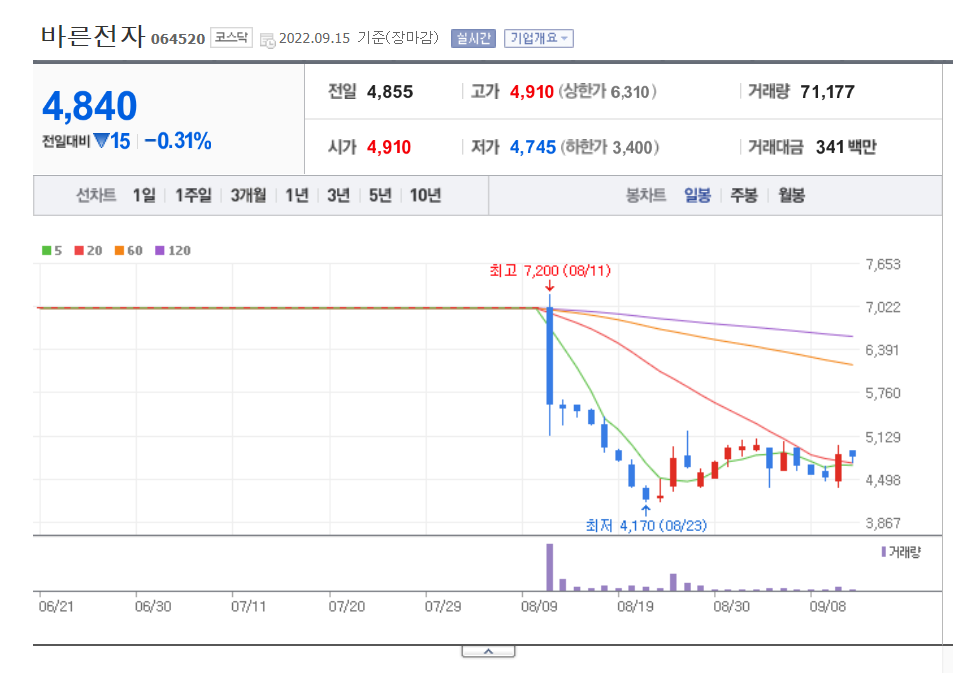Screen dimensions: 953x673
Task: Click the current price 4,840
Action: (90, 106)
